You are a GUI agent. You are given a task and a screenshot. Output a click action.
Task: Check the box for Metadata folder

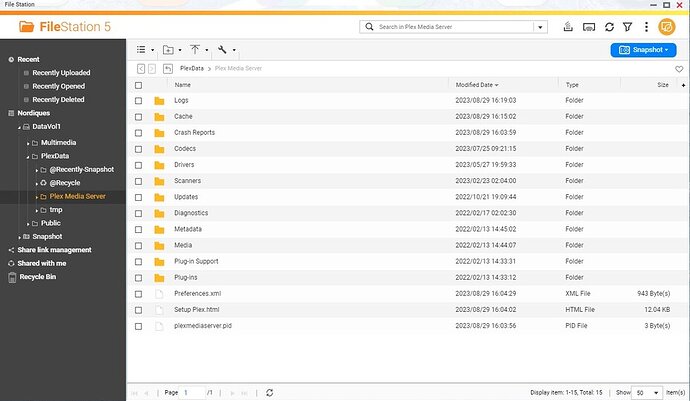(x=139, y=230)
